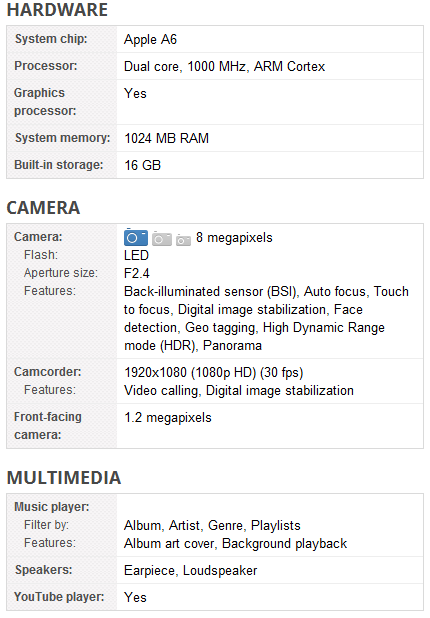
Task: Click the Front-facing camera label
Action: click(48, 426)
